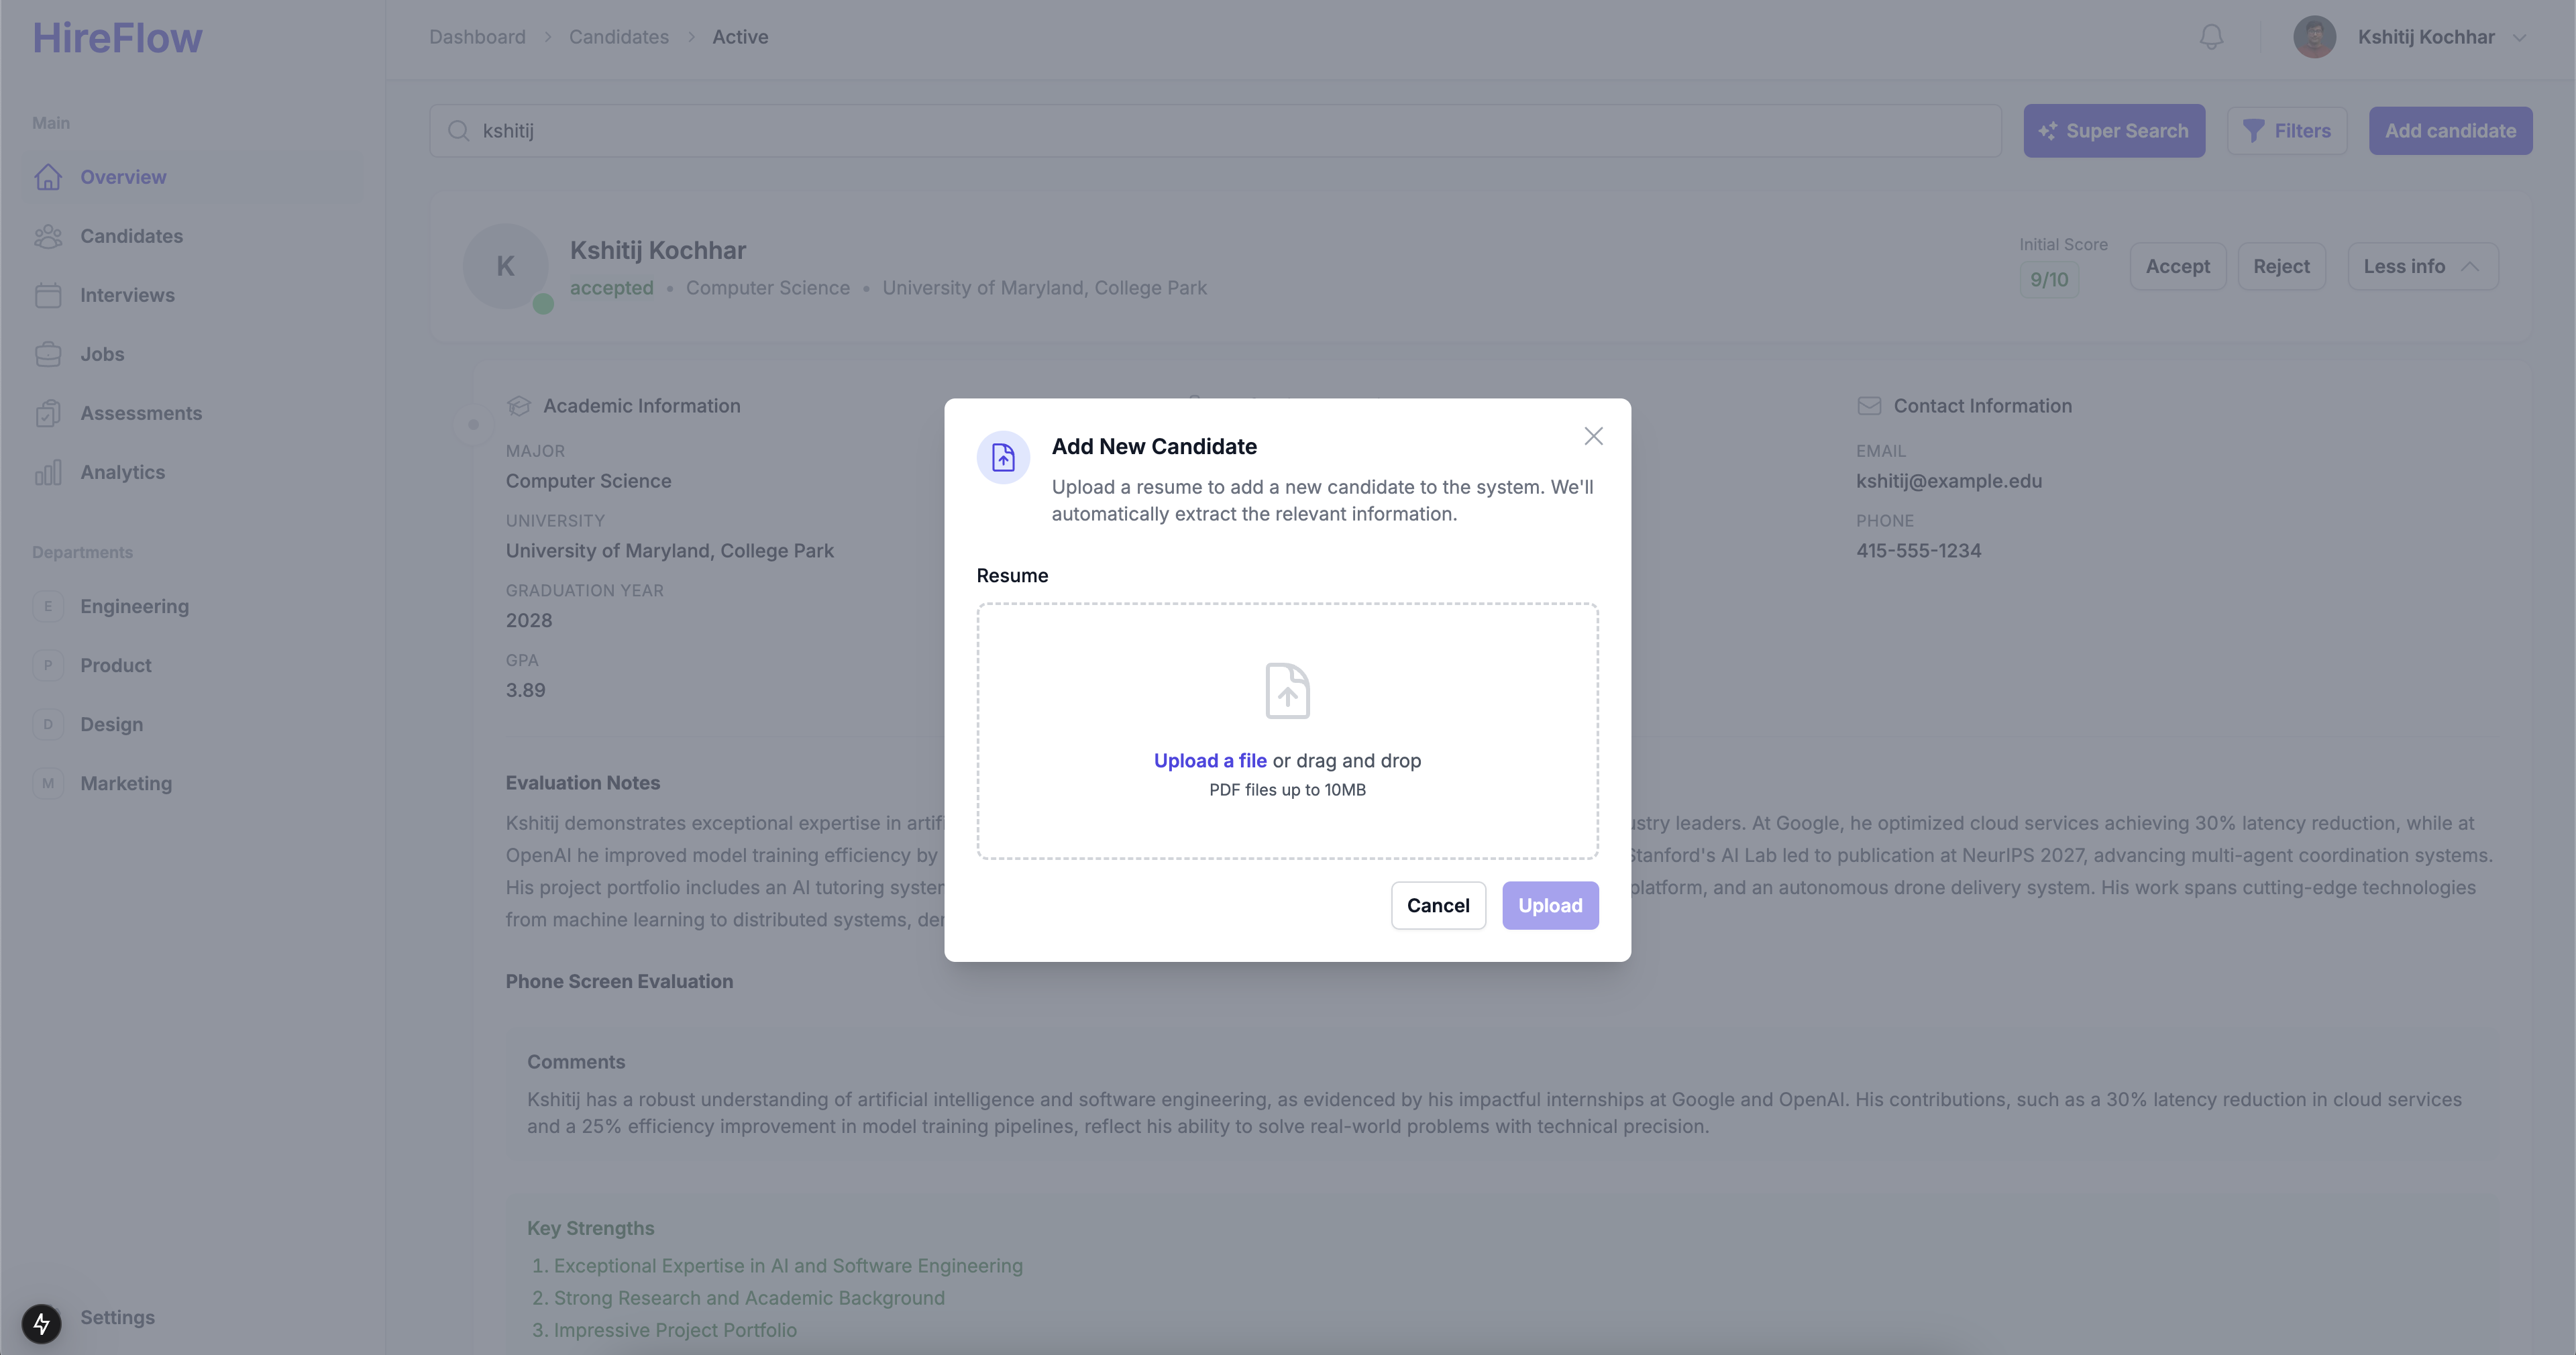Click the Analytics bar chart icon
This screenshot has height=1355, width=2576.
pos(48,472)
